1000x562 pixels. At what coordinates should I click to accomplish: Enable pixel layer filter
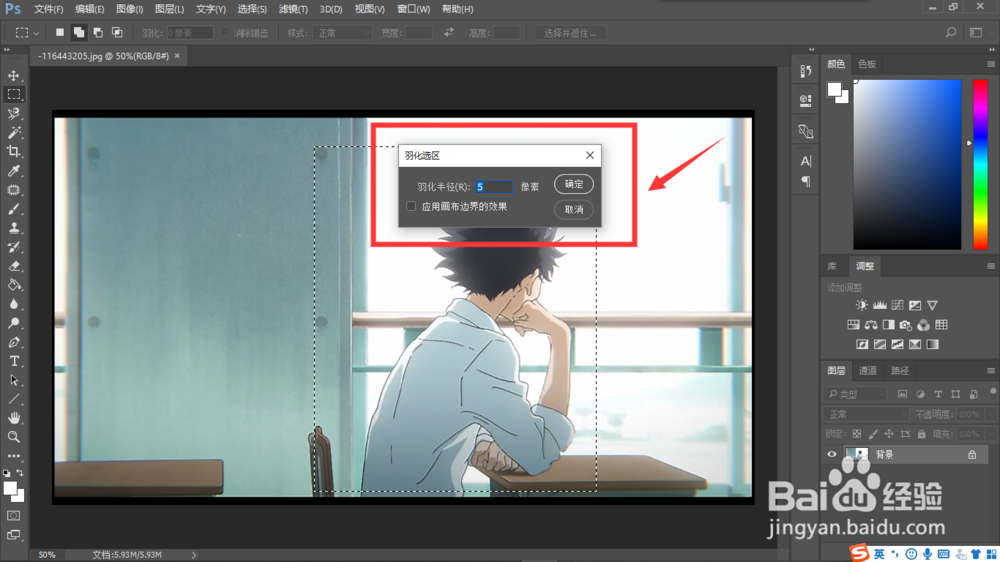902,394
